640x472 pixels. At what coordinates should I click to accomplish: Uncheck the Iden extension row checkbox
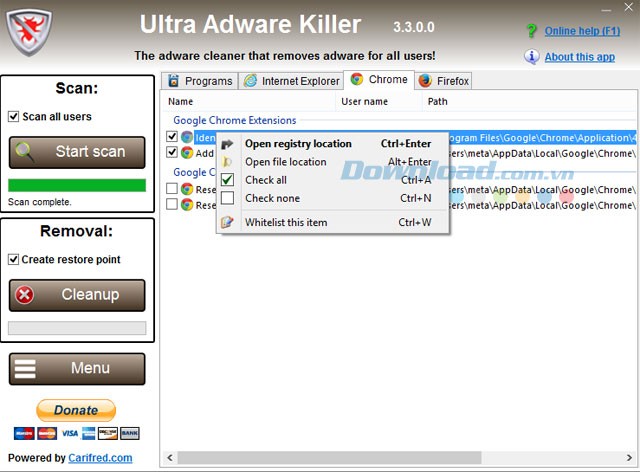172,136
